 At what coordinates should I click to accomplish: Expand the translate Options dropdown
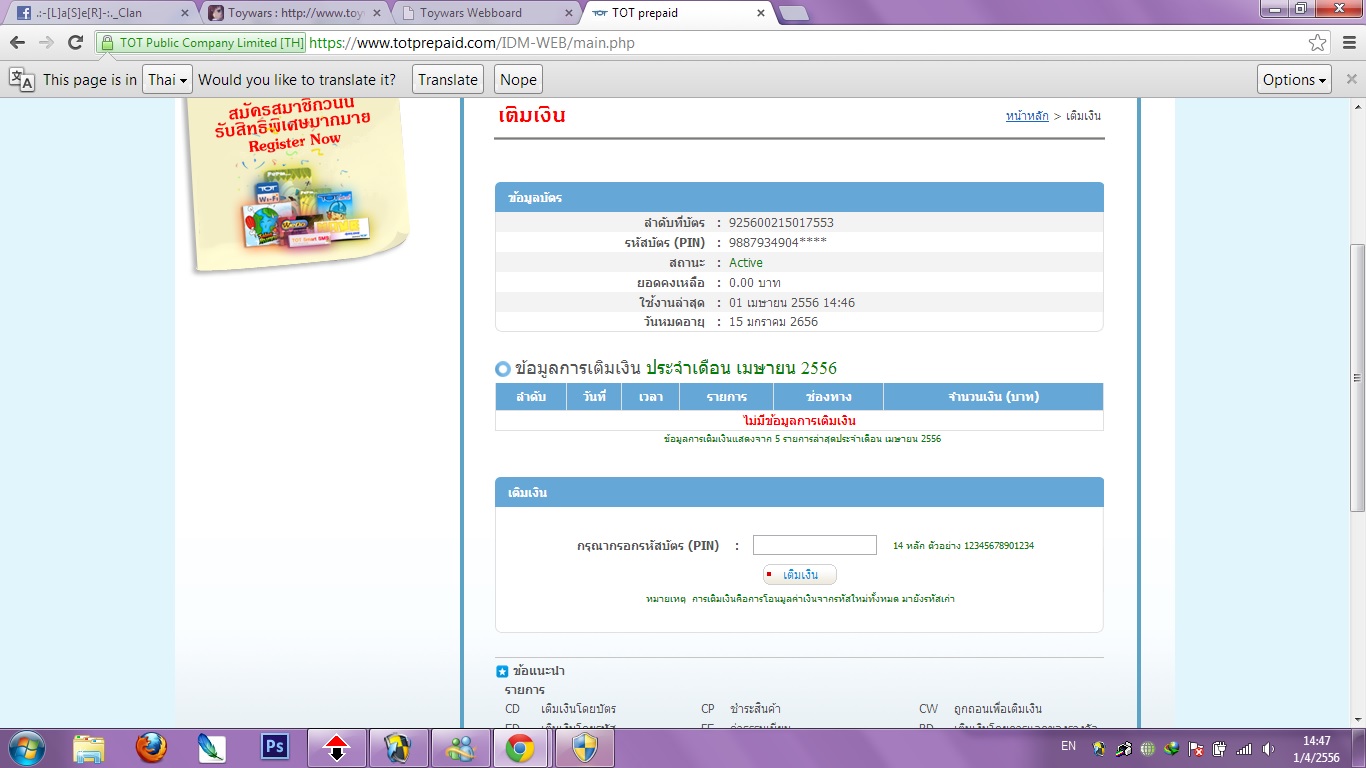click(1295, 80)
